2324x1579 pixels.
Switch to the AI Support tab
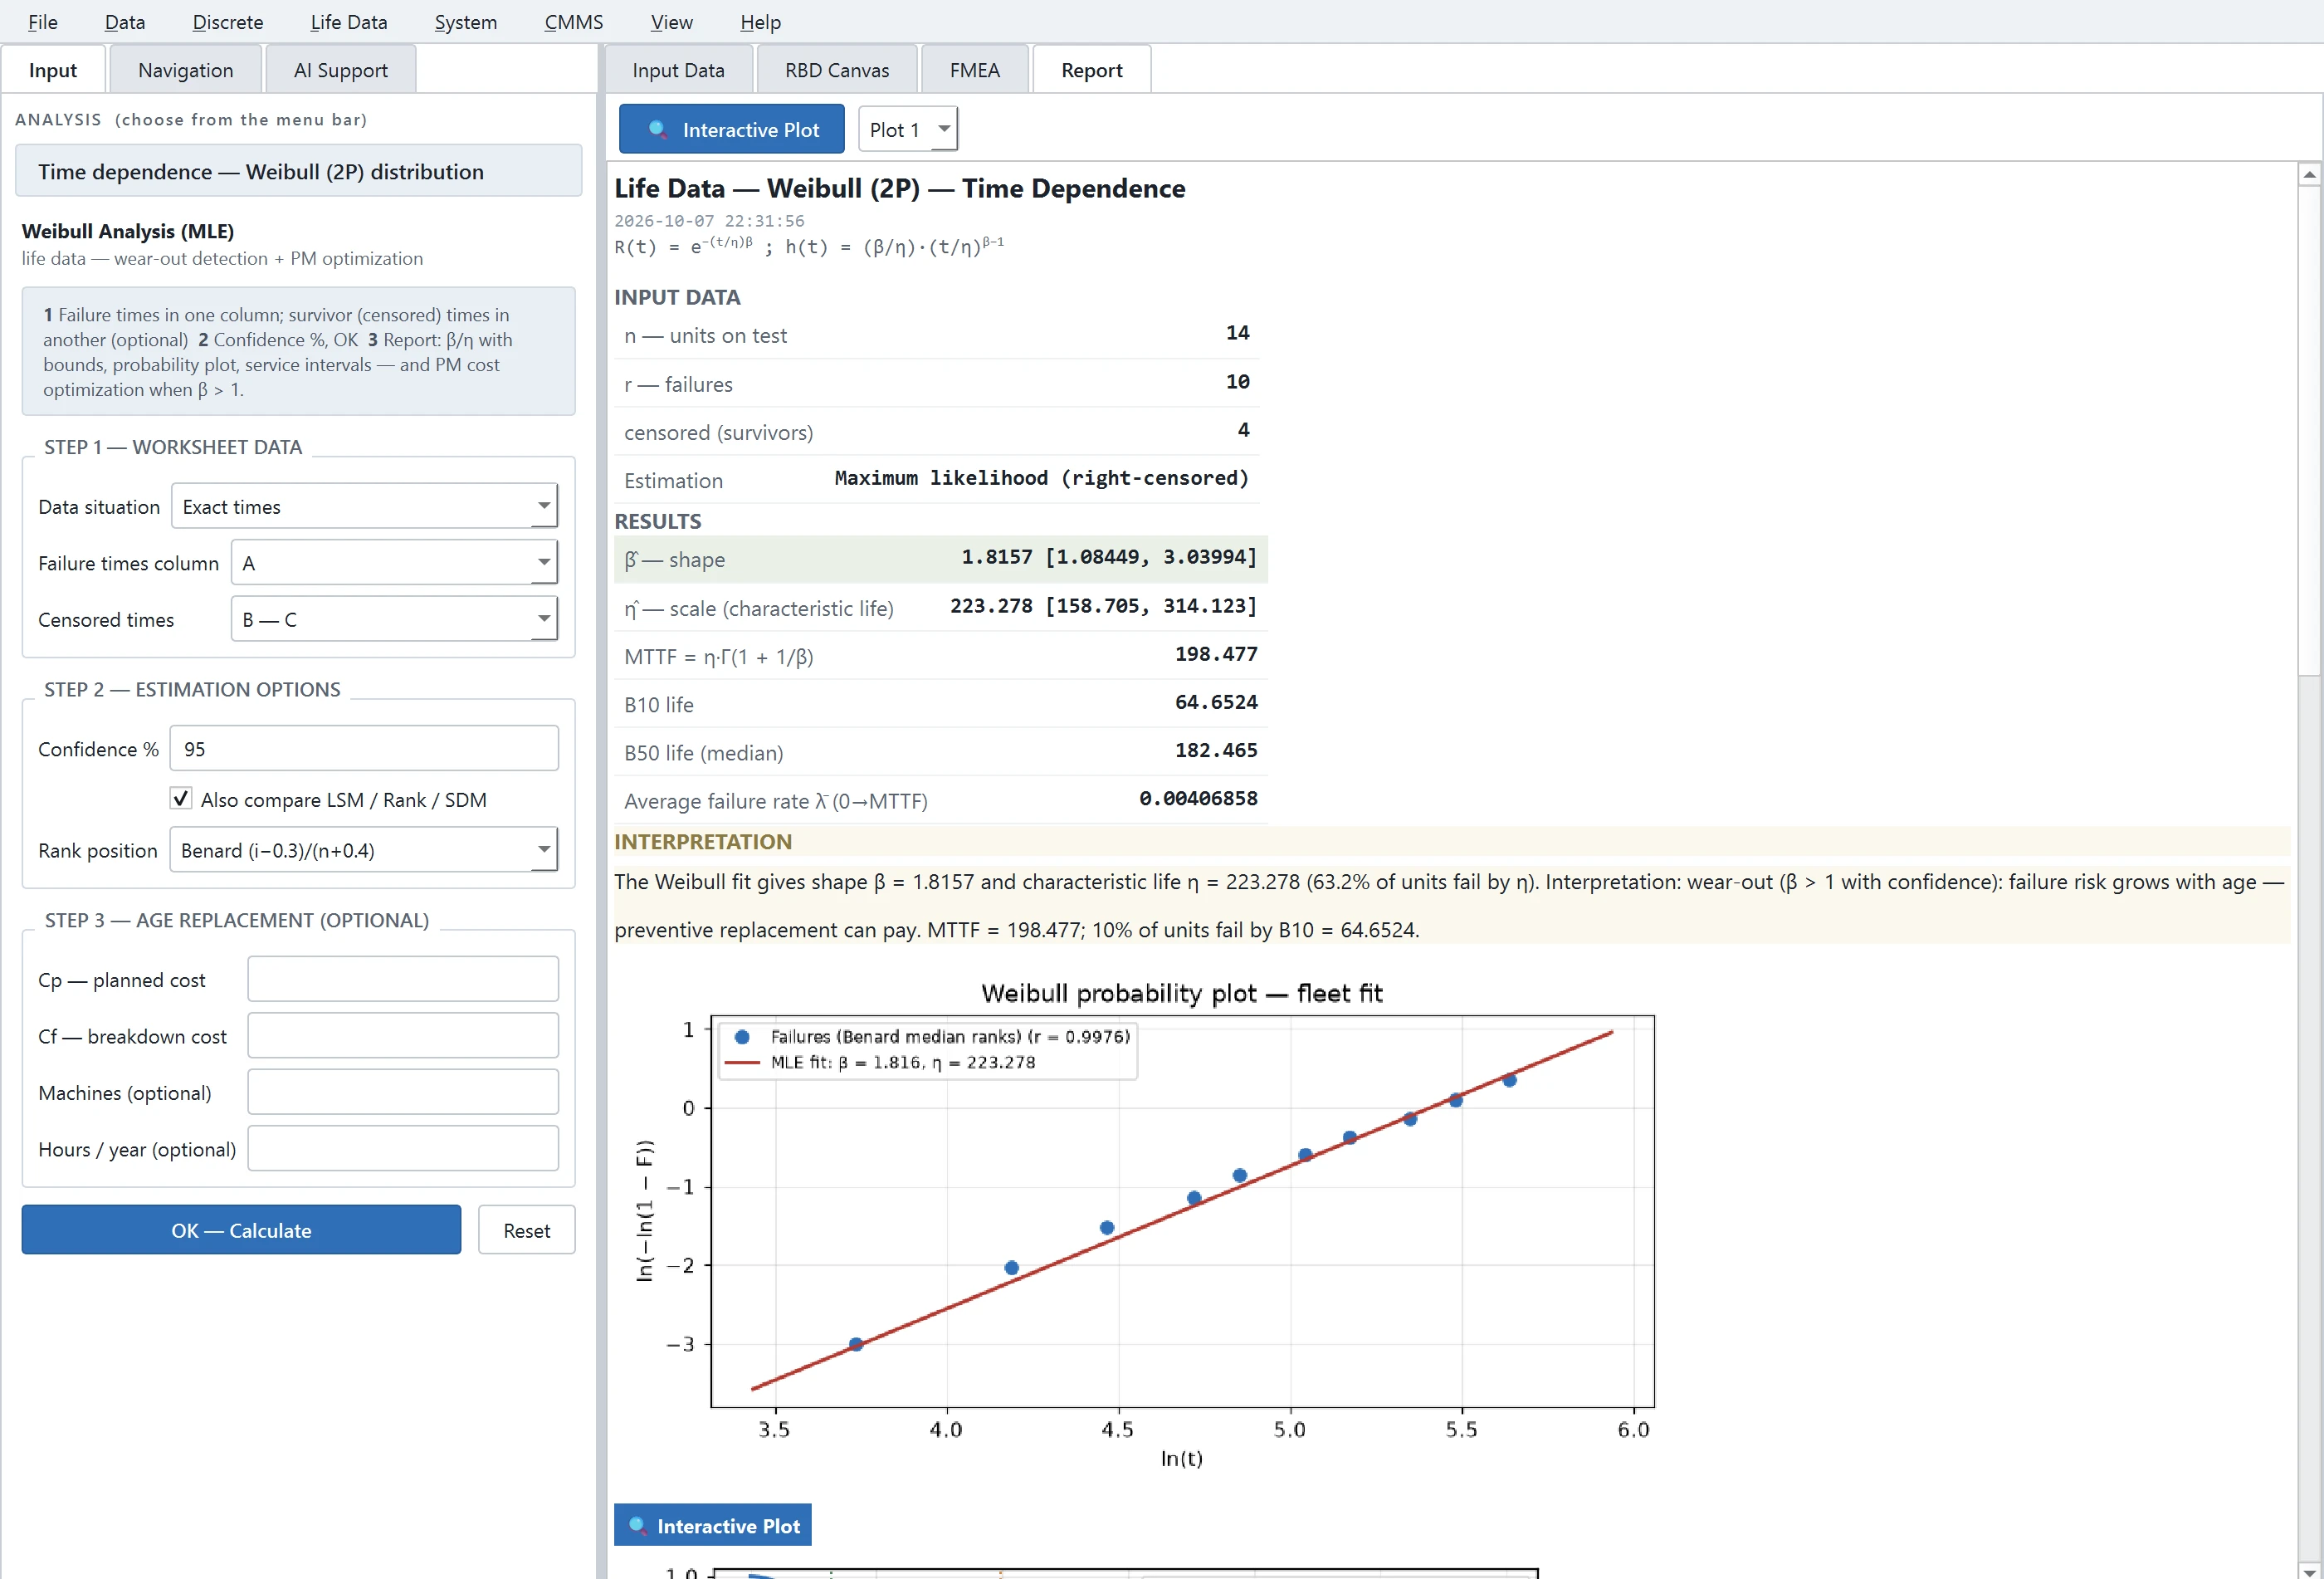(341, 70)
